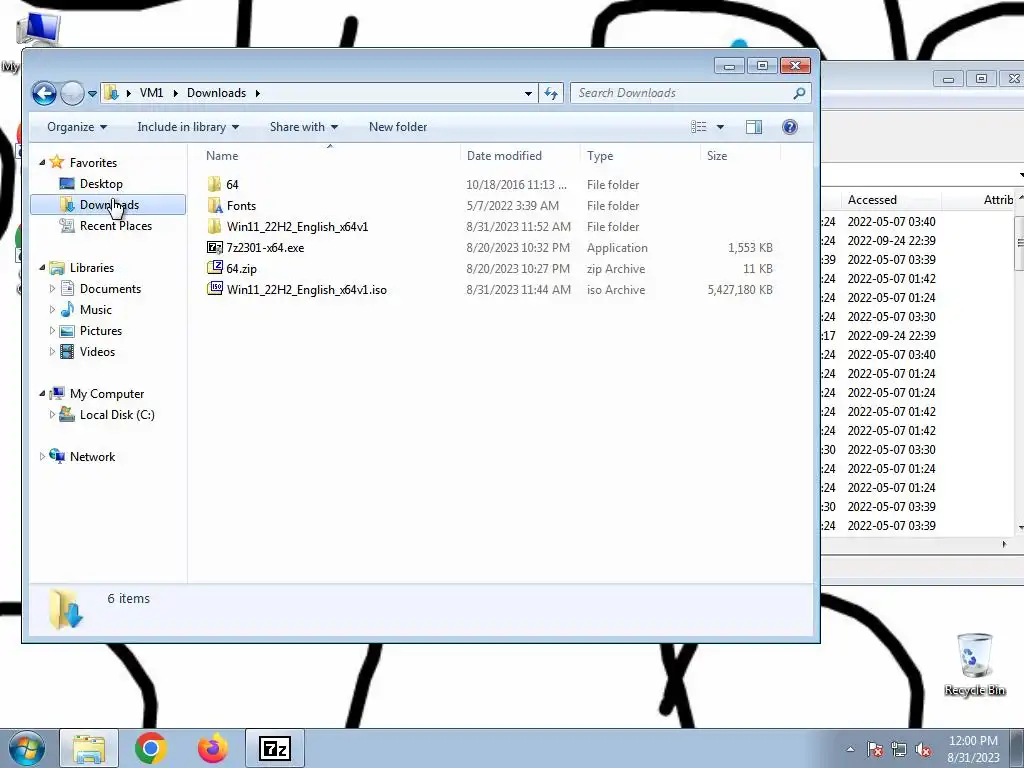Click the search magnifier icon

click(x=799, y=93)
